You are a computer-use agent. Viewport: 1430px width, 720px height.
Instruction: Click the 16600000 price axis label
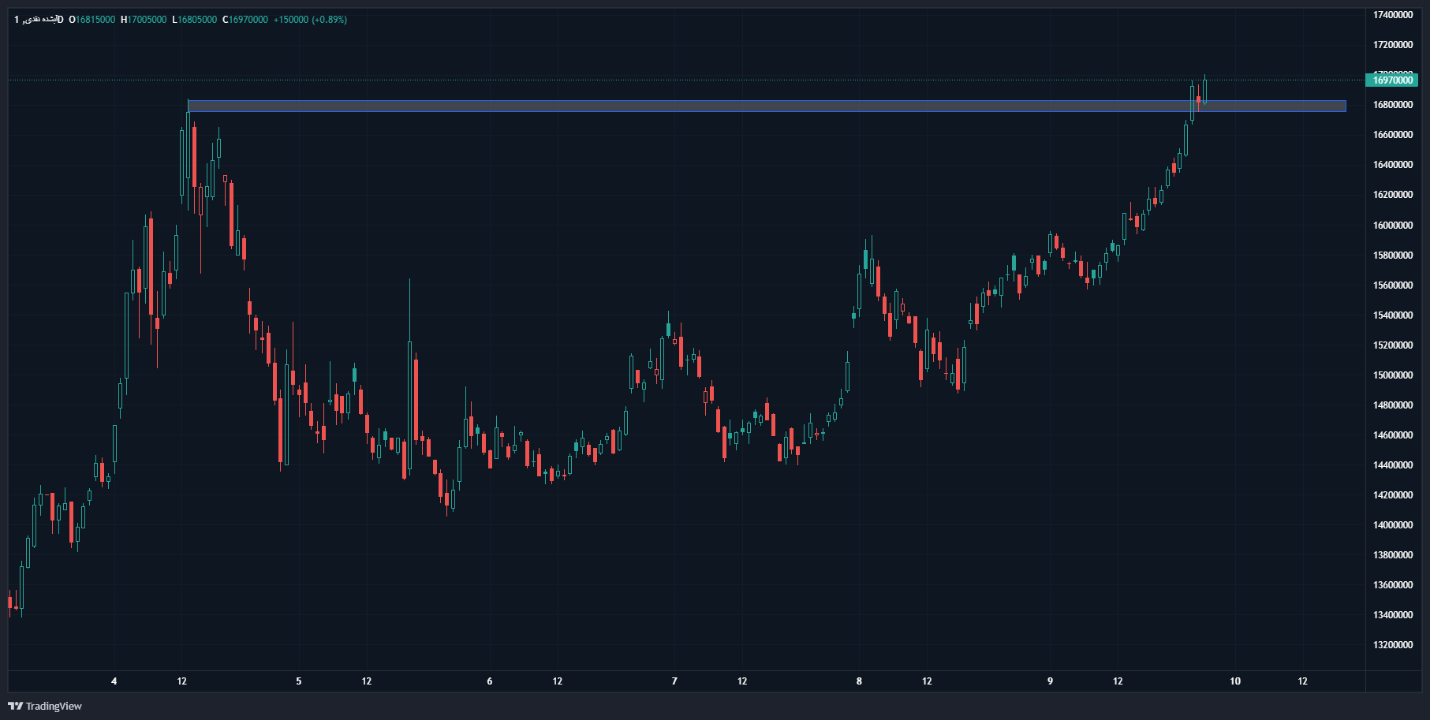1393,135
